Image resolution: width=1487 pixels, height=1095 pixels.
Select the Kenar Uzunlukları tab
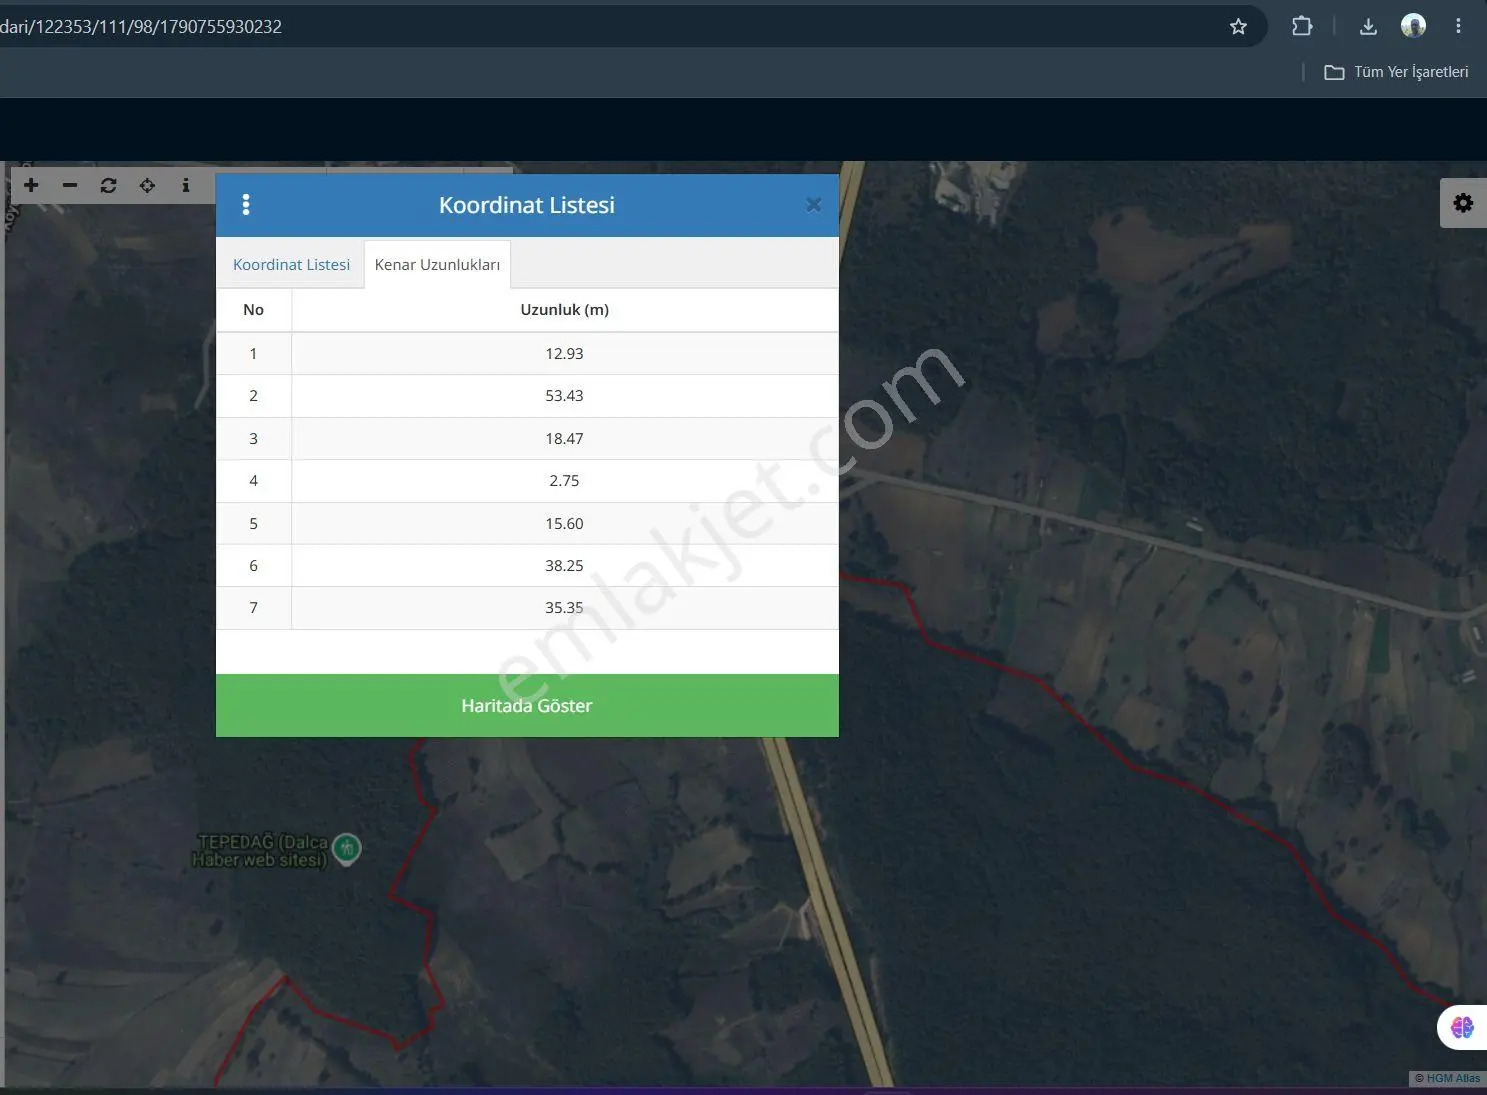click(x=437, y=265)
